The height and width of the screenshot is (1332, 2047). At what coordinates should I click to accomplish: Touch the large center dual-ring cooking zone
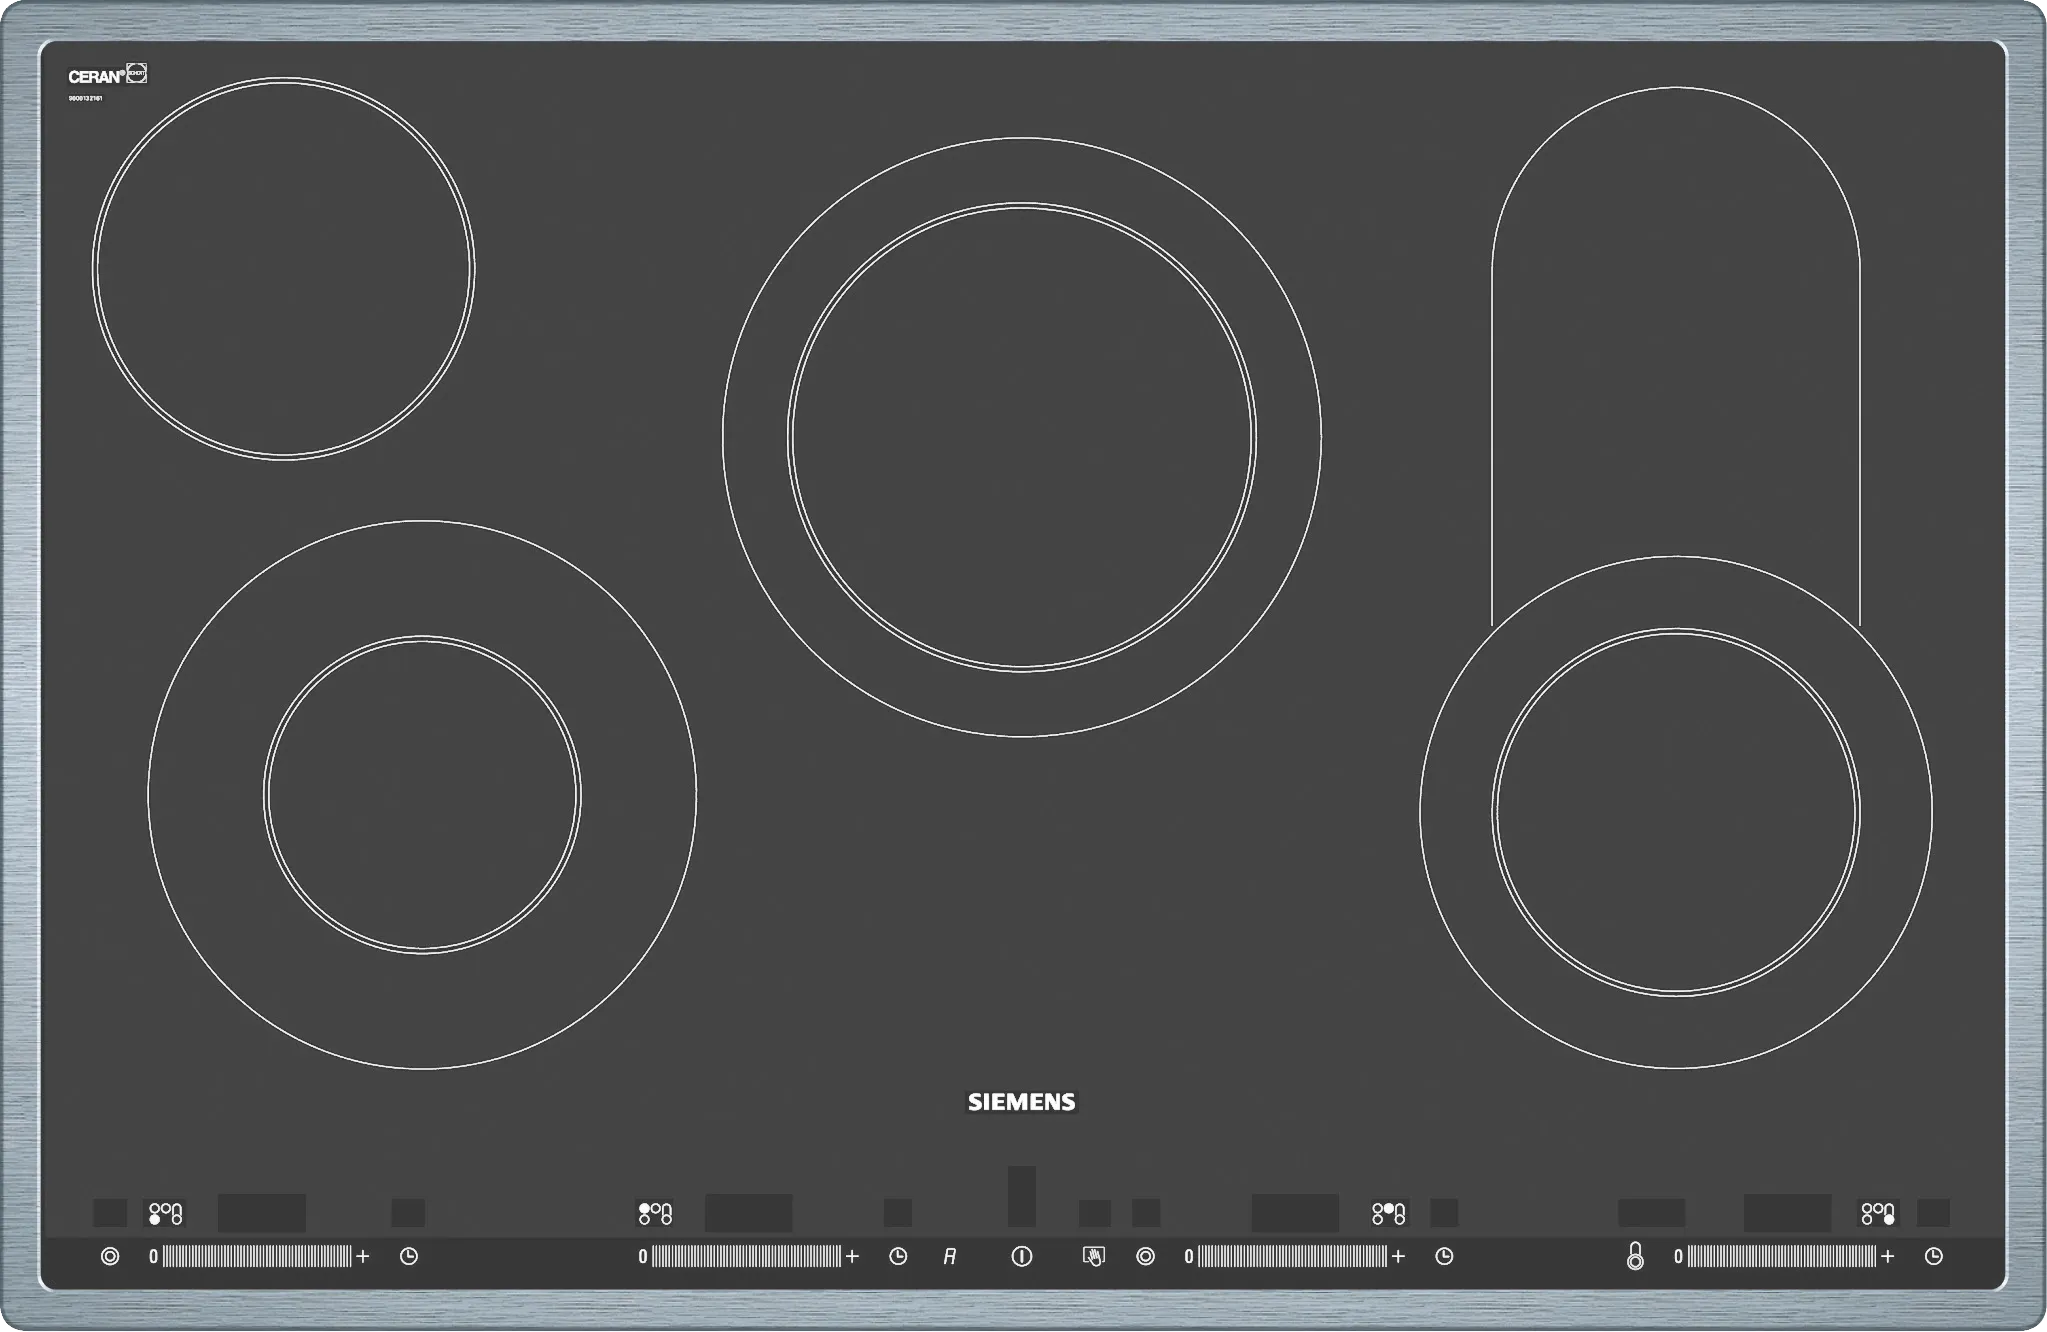click(x=1021, y=437)
